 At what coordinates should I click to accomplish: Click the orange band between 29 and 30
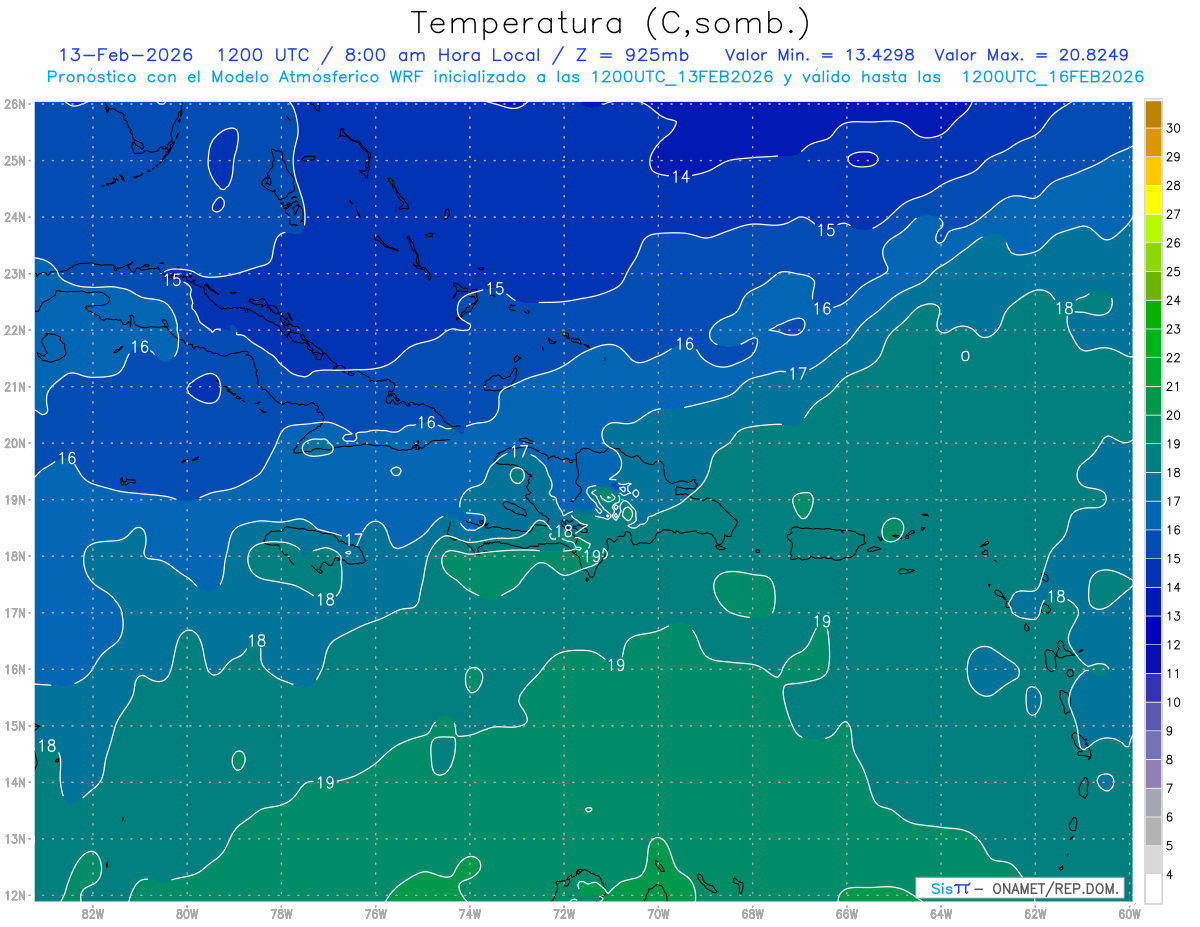pos(1153,142)
